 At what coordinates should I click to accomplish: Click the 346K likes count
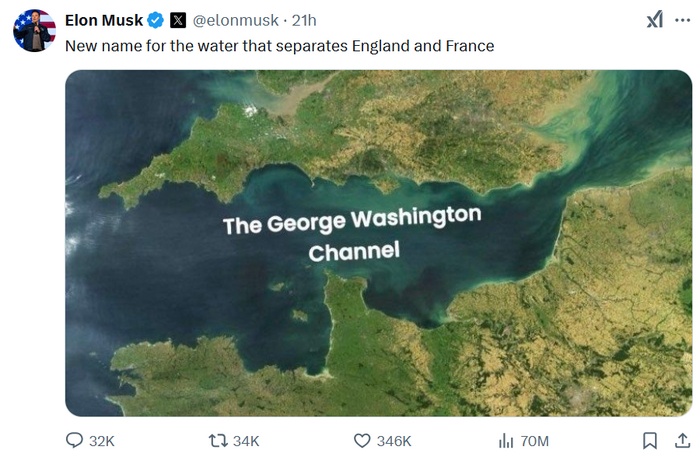tap(394, 441)
